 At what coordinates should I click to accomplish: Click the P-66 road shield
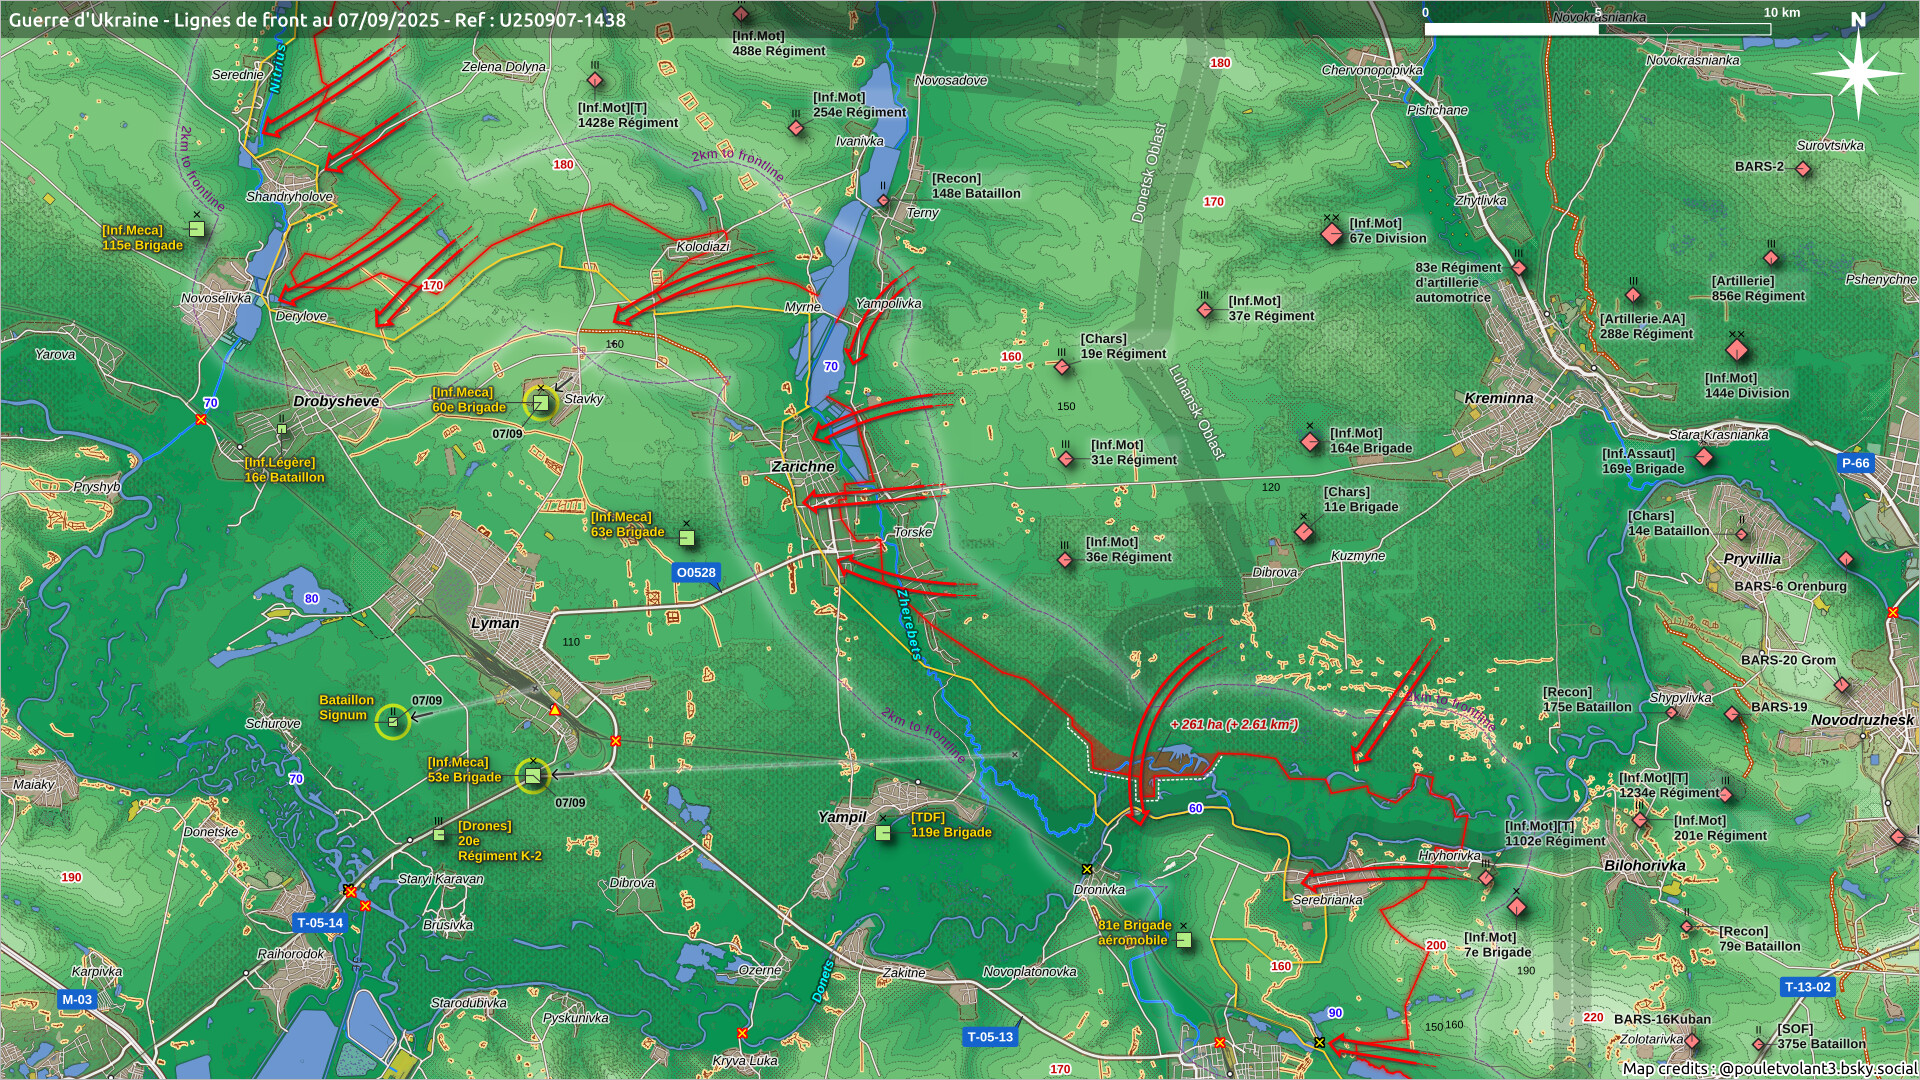[1855, 463]
